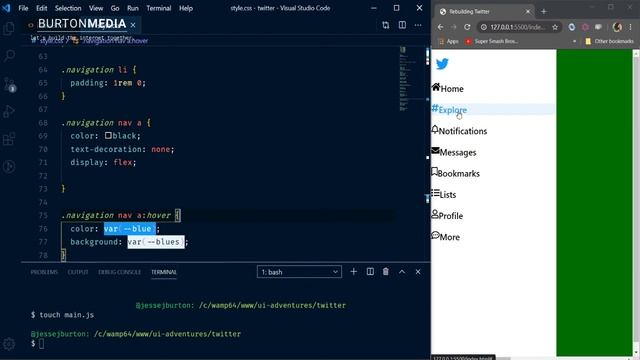The width and height of the screenshot is (640, 360).
Task: Close the terminal panel
Action: point(418,272)
